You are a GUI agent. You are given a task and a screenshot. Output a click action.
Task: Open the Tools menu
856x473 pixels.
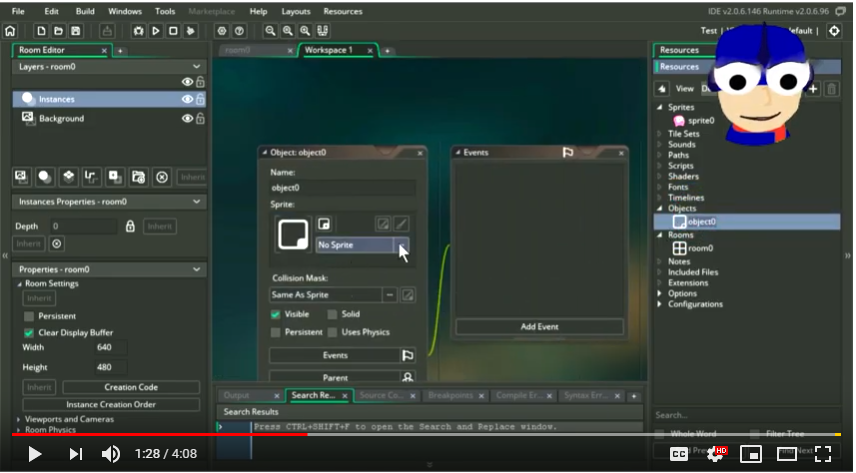165,11
